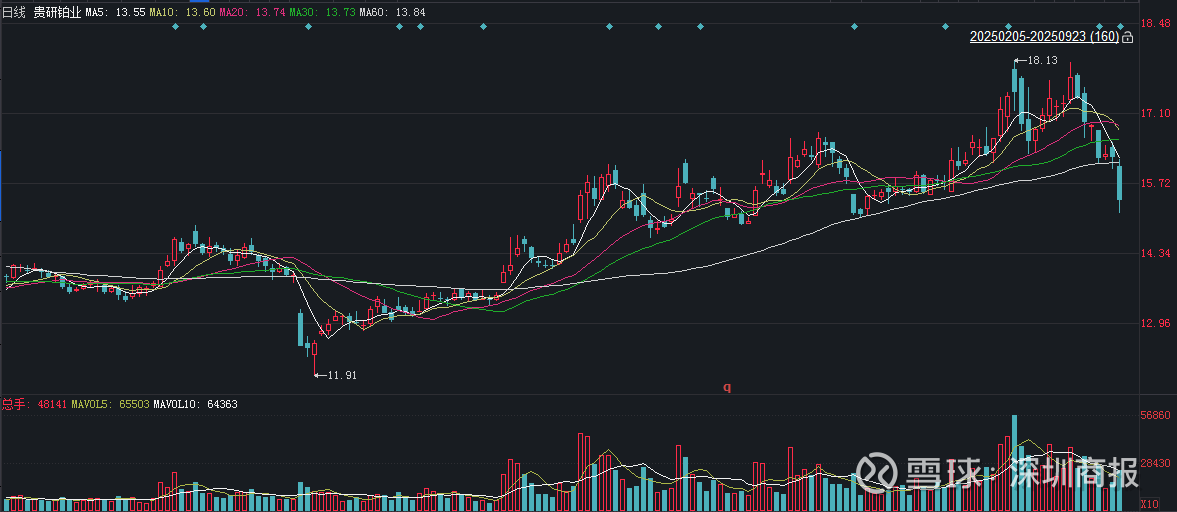Open the 日线 period selector
Image resolution: width=1177 pixels, height=512 pixels.
pyautogui.click(x=14, y=11)
